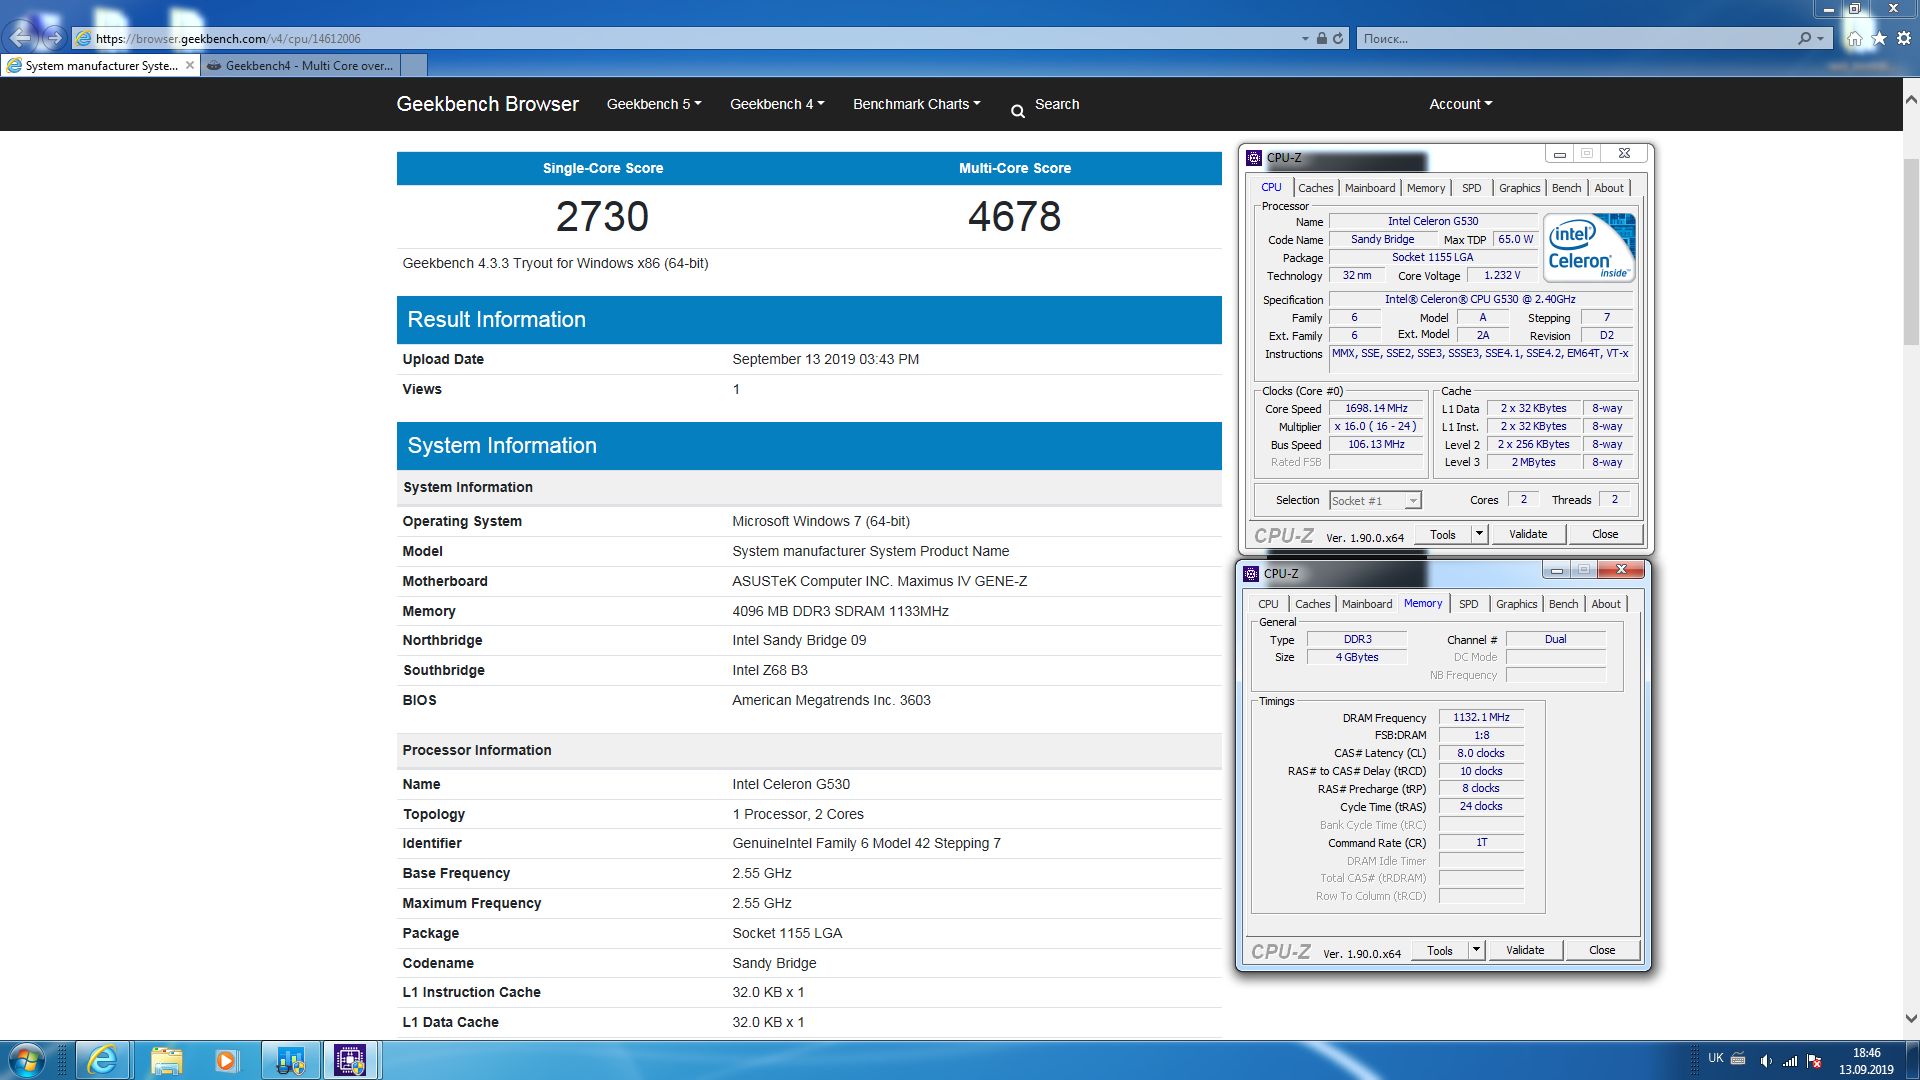Click CPU-Z app icon in upper window title
The width and height of the screenshot is (1920, 1080).
click(x=1254, y=157)
